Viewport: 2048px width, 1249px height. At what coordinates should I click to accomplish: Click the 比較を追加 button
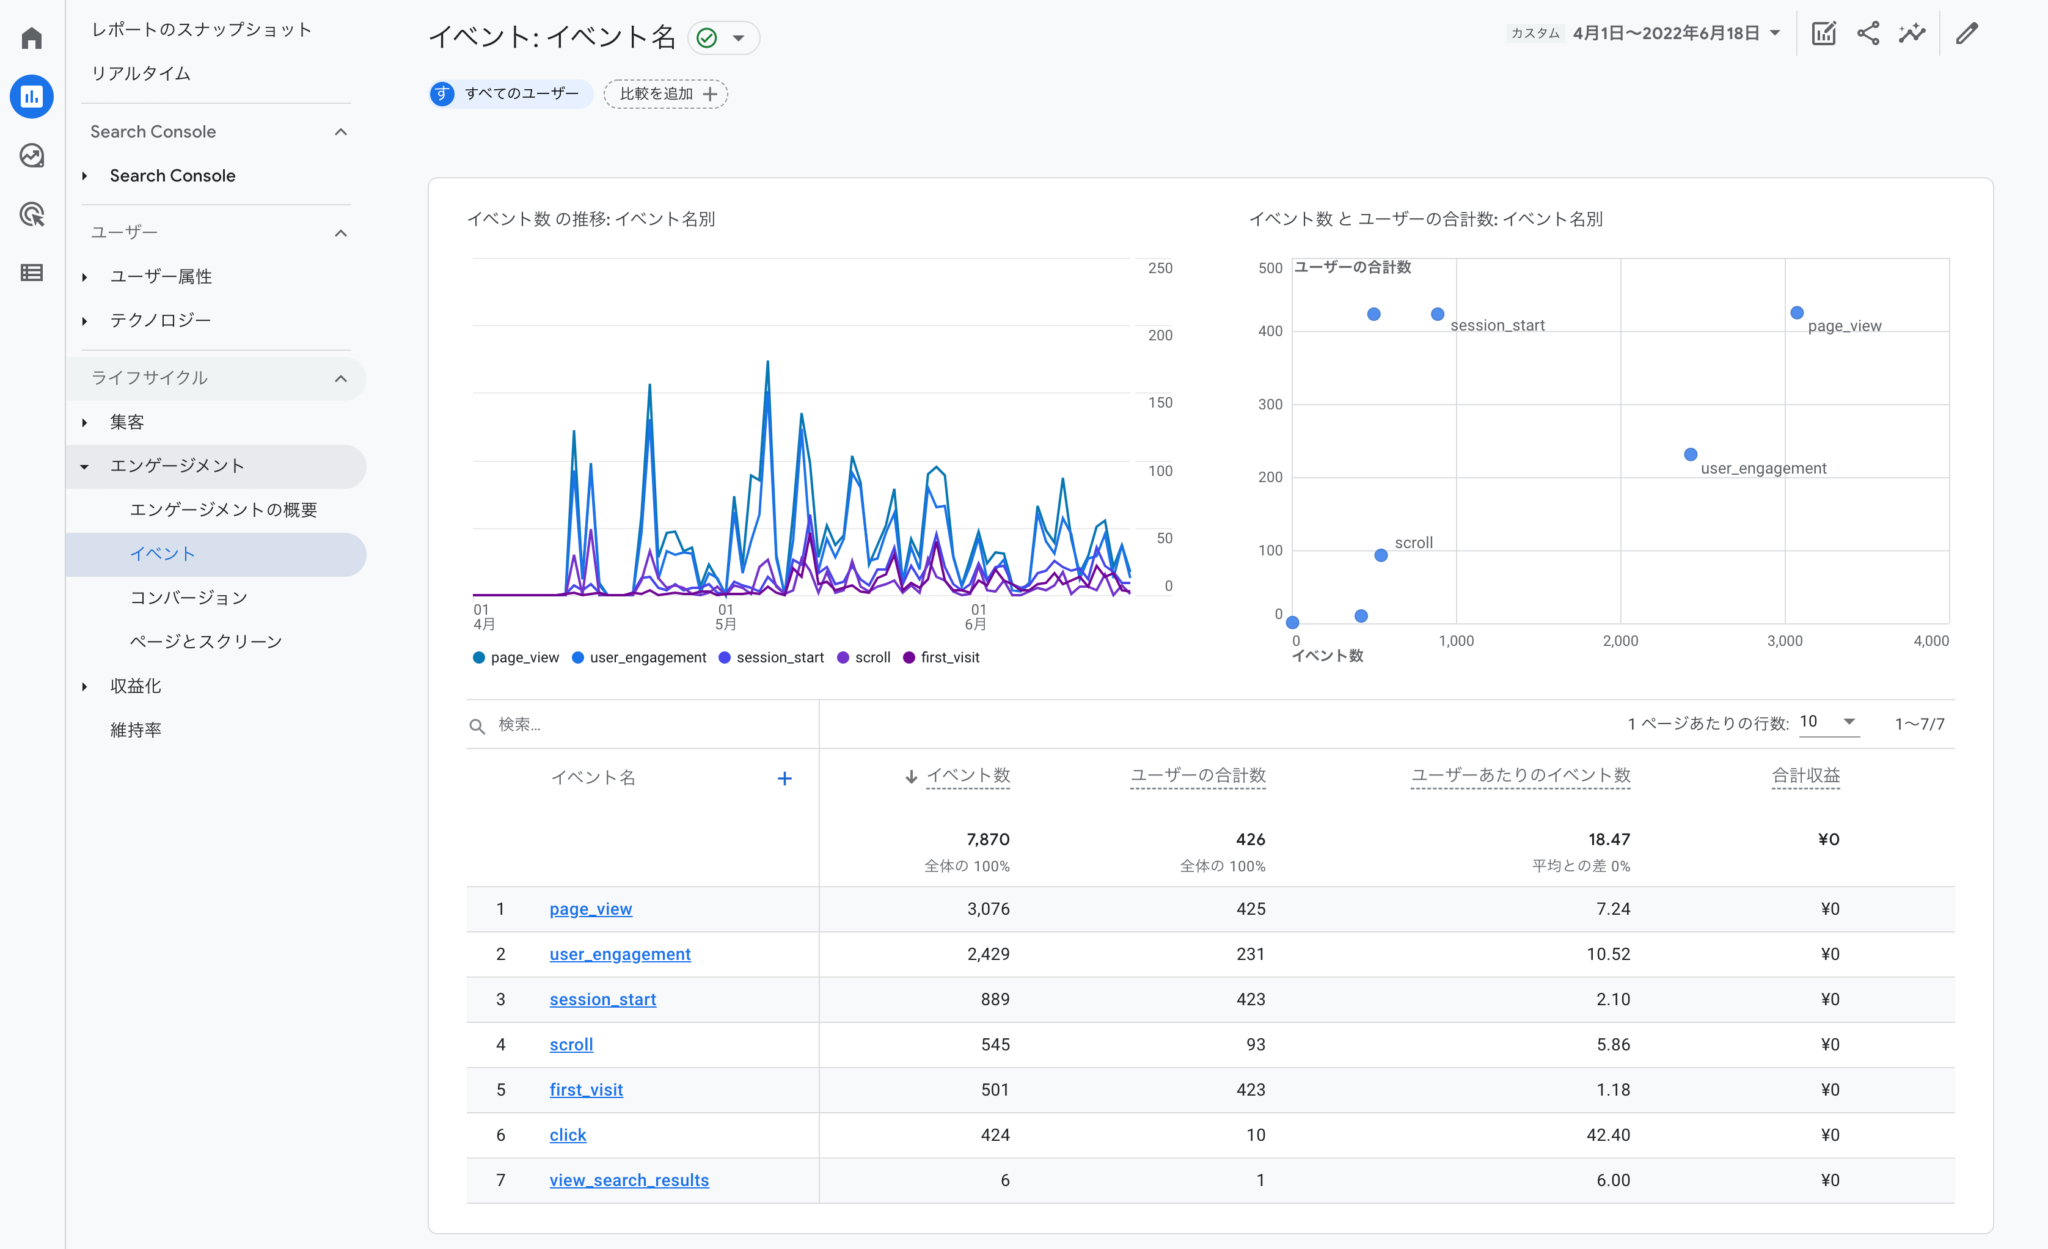[666, 94]
